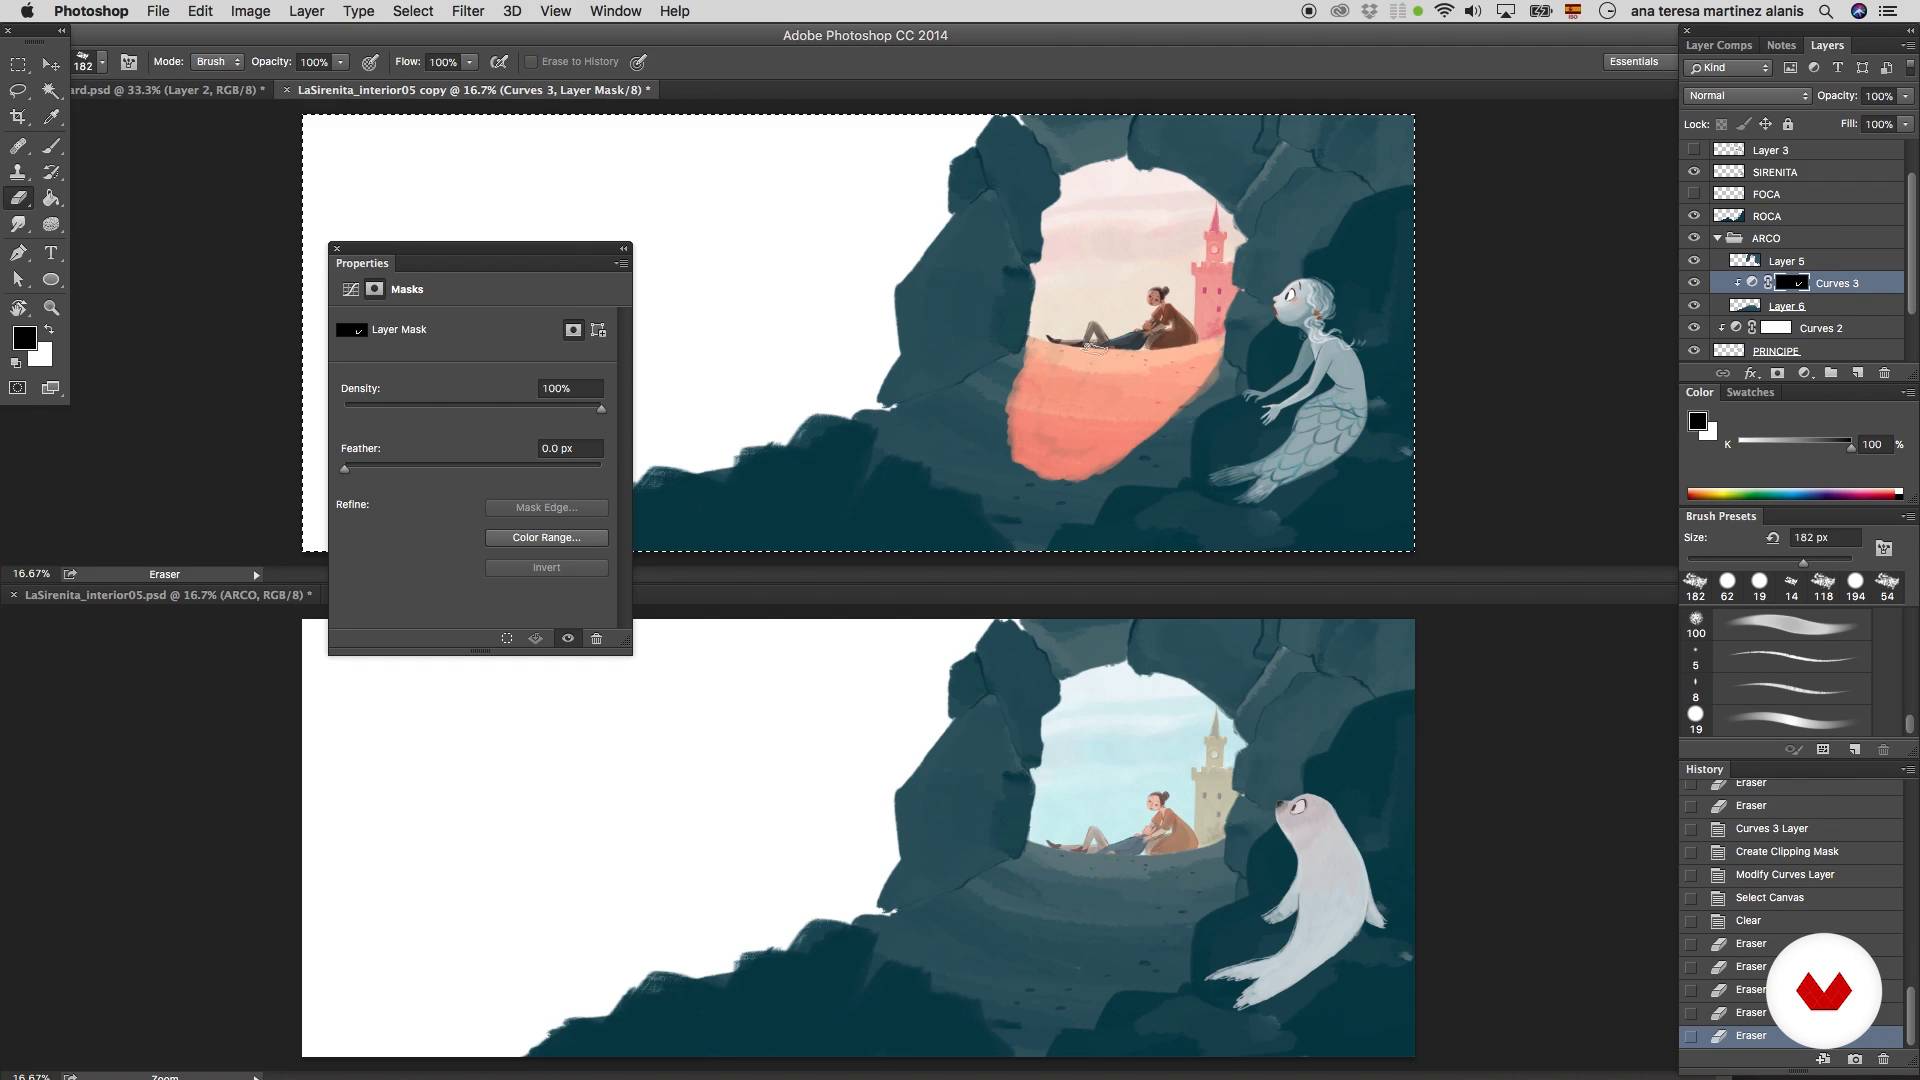Screen dimensions: 1920x1080
Task: Add vector mask in Properties panel
Action: click(x=599, y=330)
